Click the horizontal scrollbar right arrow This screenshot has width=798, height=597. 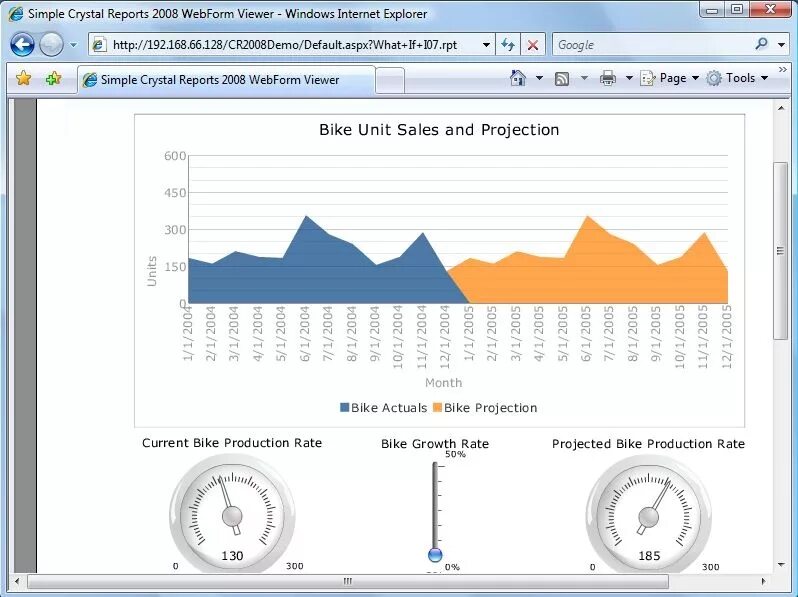pos(763,581)
